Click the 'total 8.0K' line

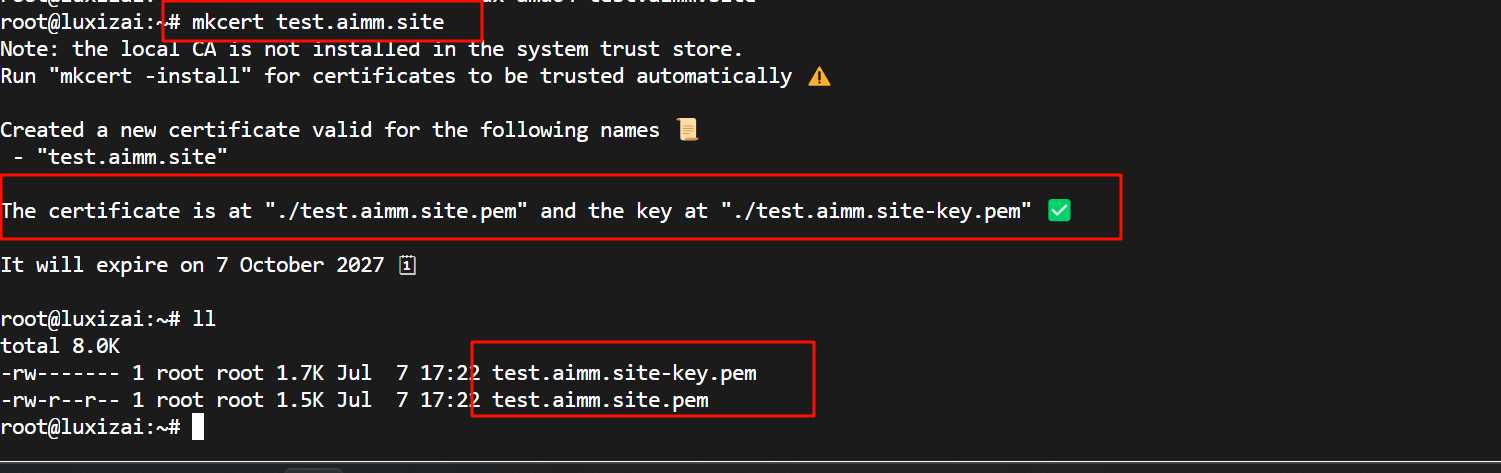click(x=60, y=346)
